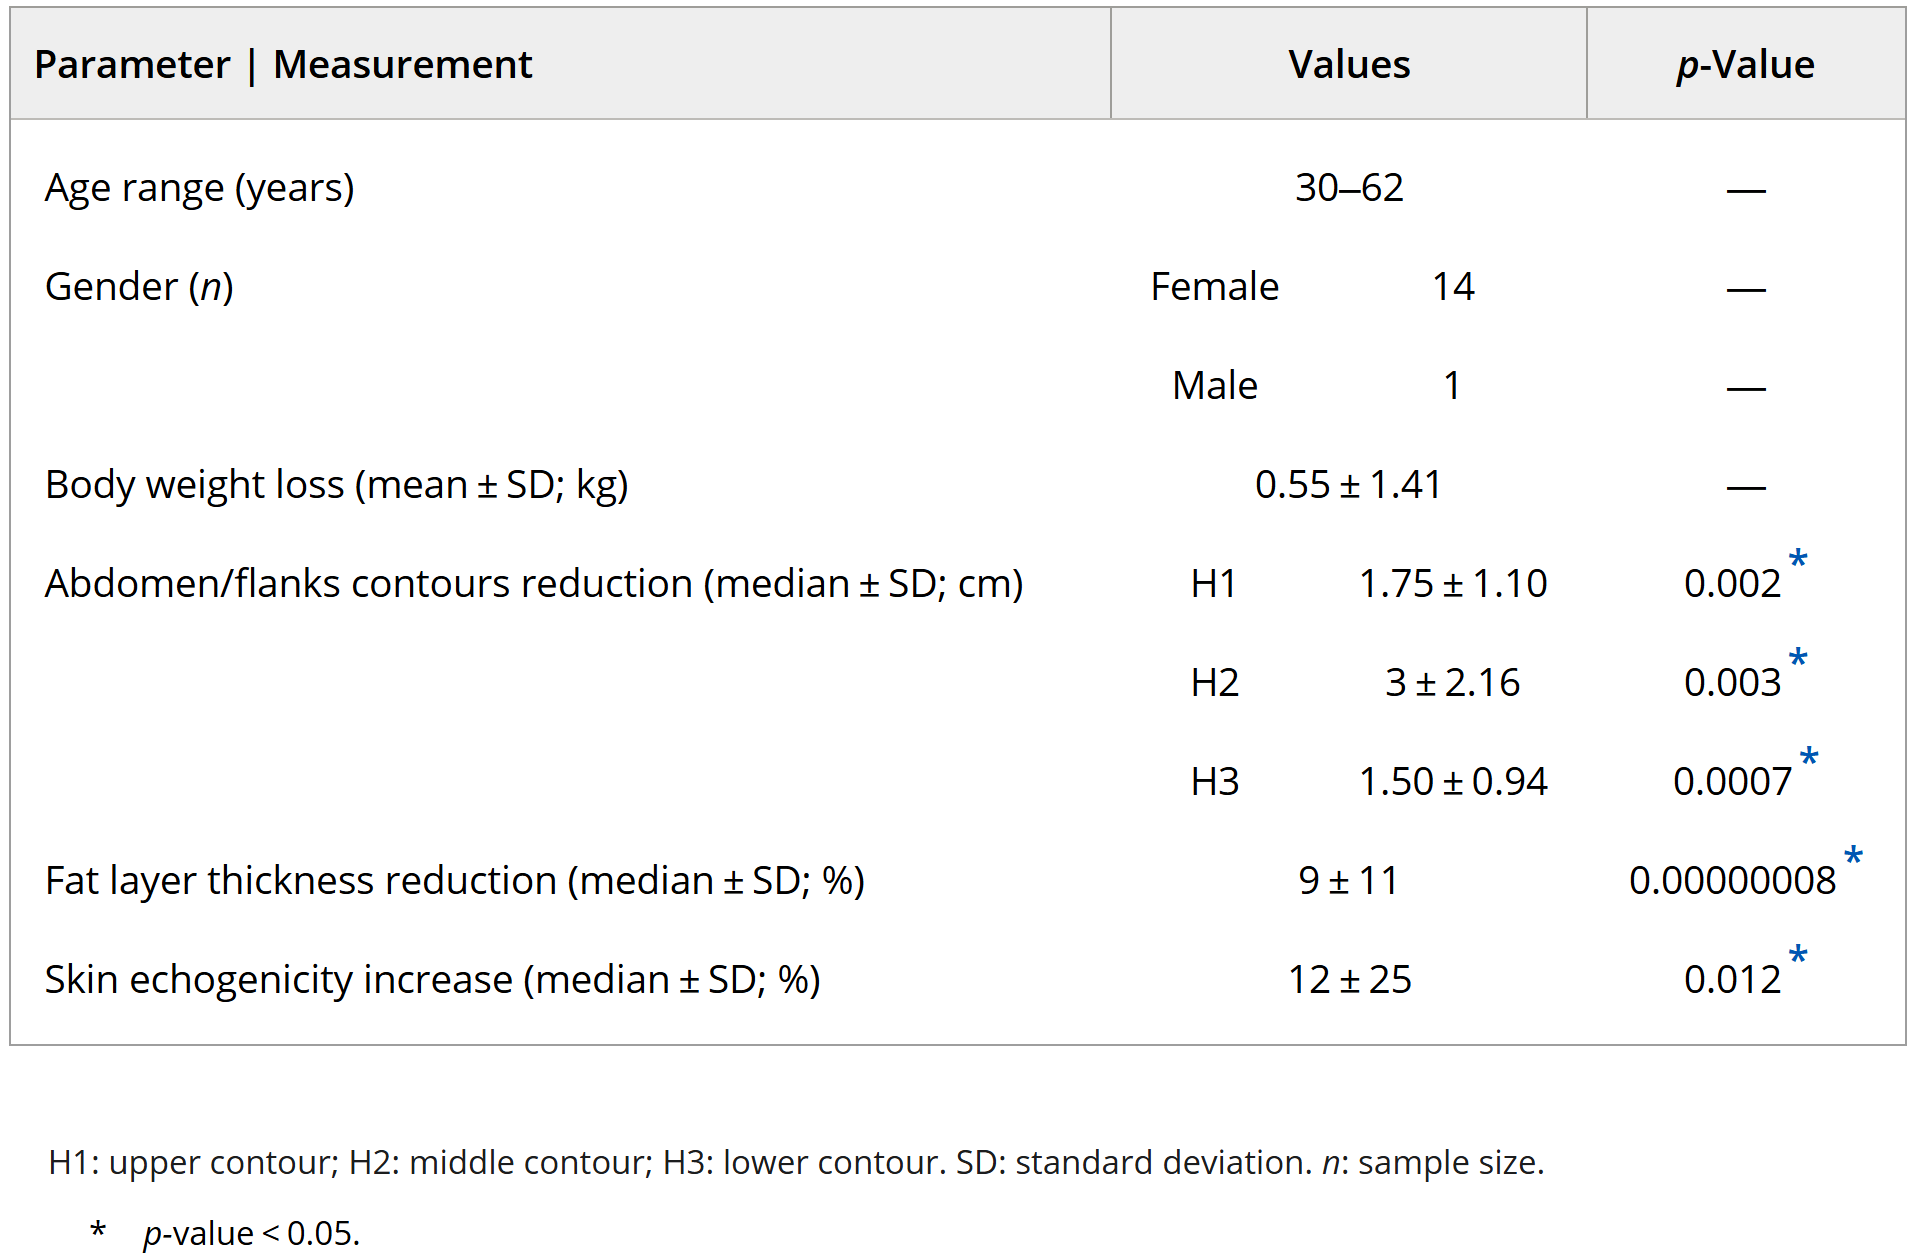Click the "Abdomen/flanks contours reduction" row label
Screen dimensions: 1913x1253
pyautogui.click(x=534, y=584)
